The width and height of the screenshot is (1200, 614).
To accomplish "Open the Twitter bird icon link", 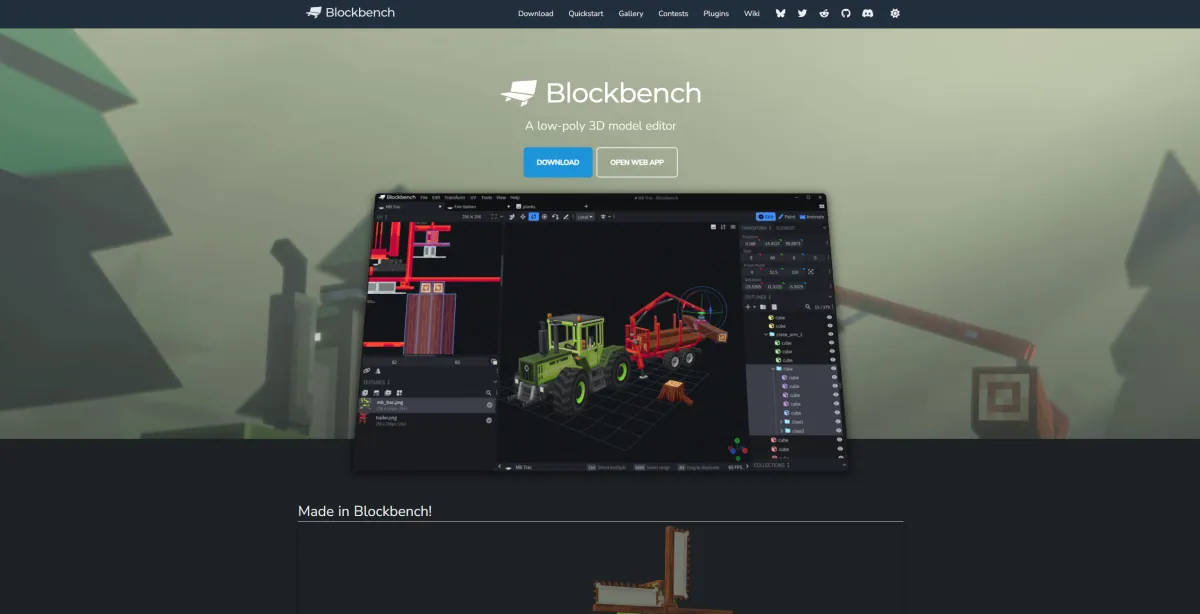I will pyautogui.click(x=802, y=14).
